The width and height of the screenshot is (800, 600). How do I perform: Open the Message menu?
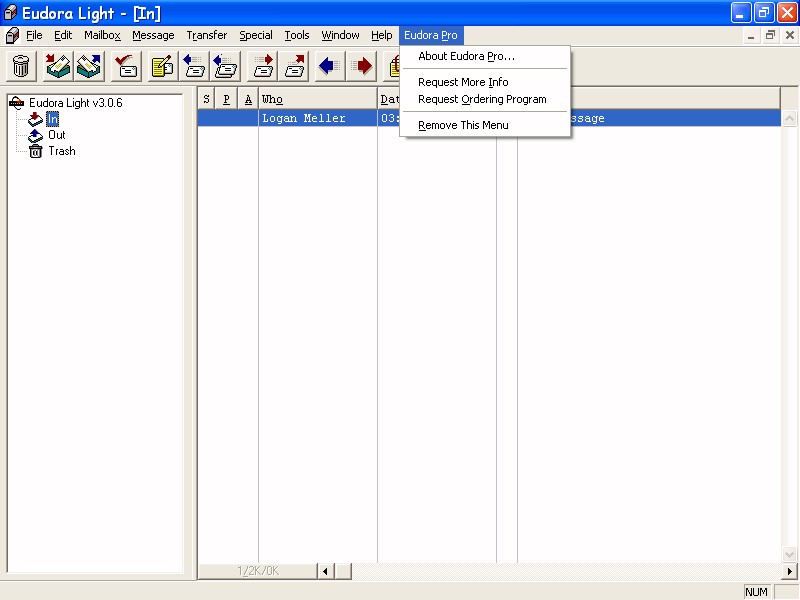tap(153, 35)
